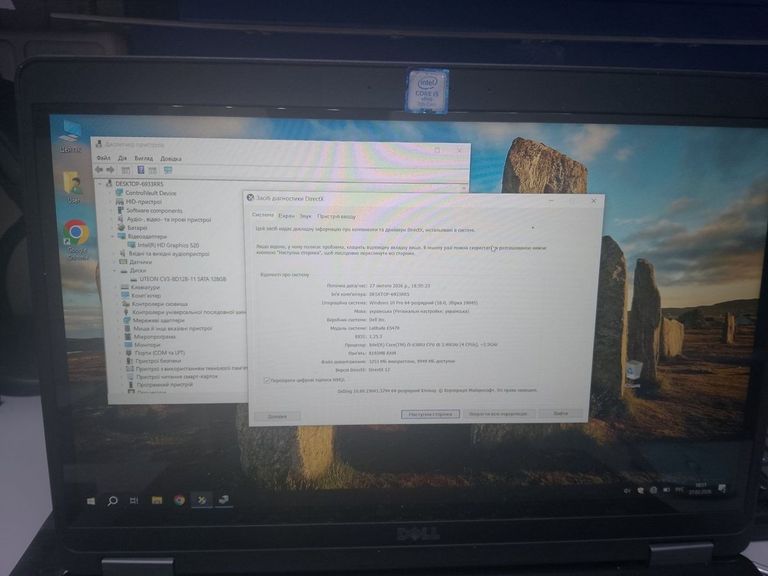Click the Chrome icon on the taskbar

tap(179, 500)
